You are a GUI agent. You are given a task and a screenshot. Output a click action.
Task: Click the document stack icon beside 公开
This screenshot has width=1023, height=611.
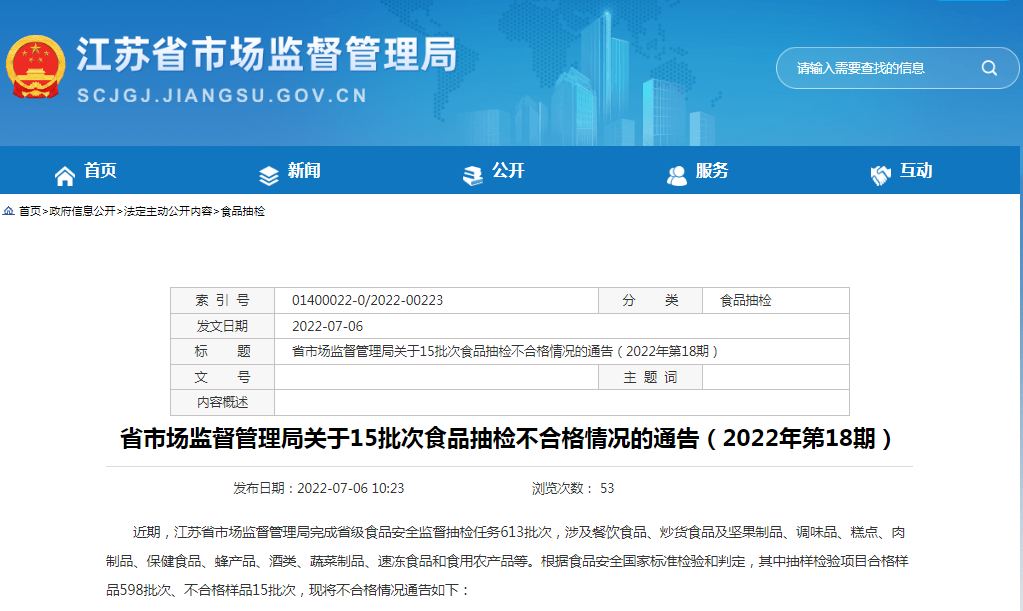pos(472,175)
